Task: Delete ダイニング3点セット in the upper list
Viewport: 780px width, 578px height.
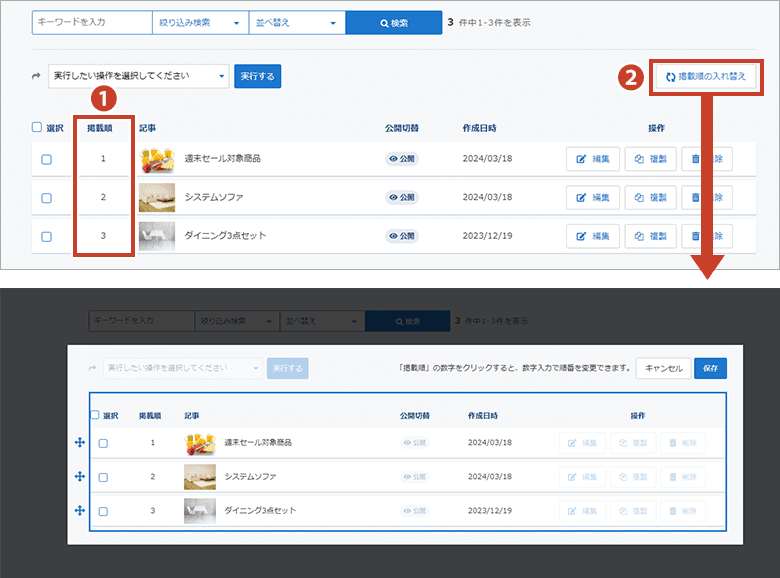Action: coord(707,236)
